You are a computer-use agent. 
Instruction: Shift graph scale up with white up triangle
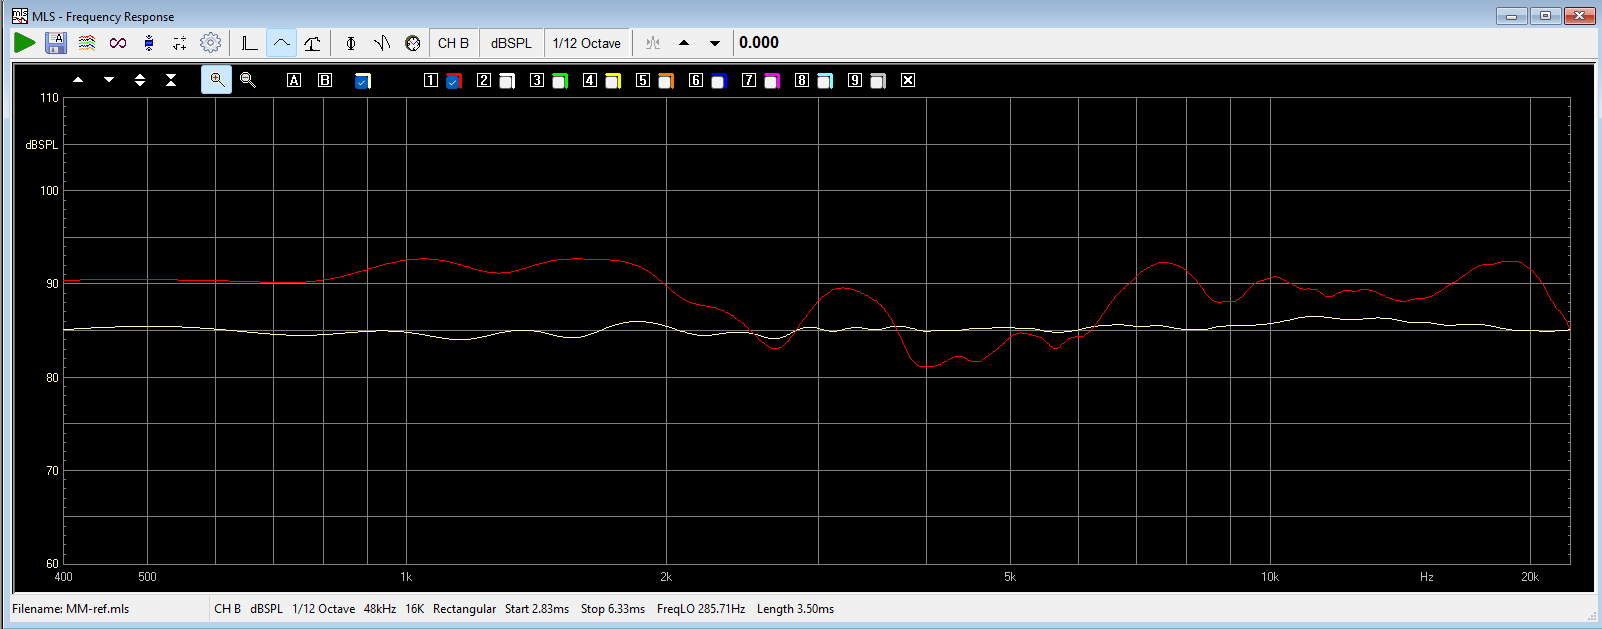click(x=78, y=80)
